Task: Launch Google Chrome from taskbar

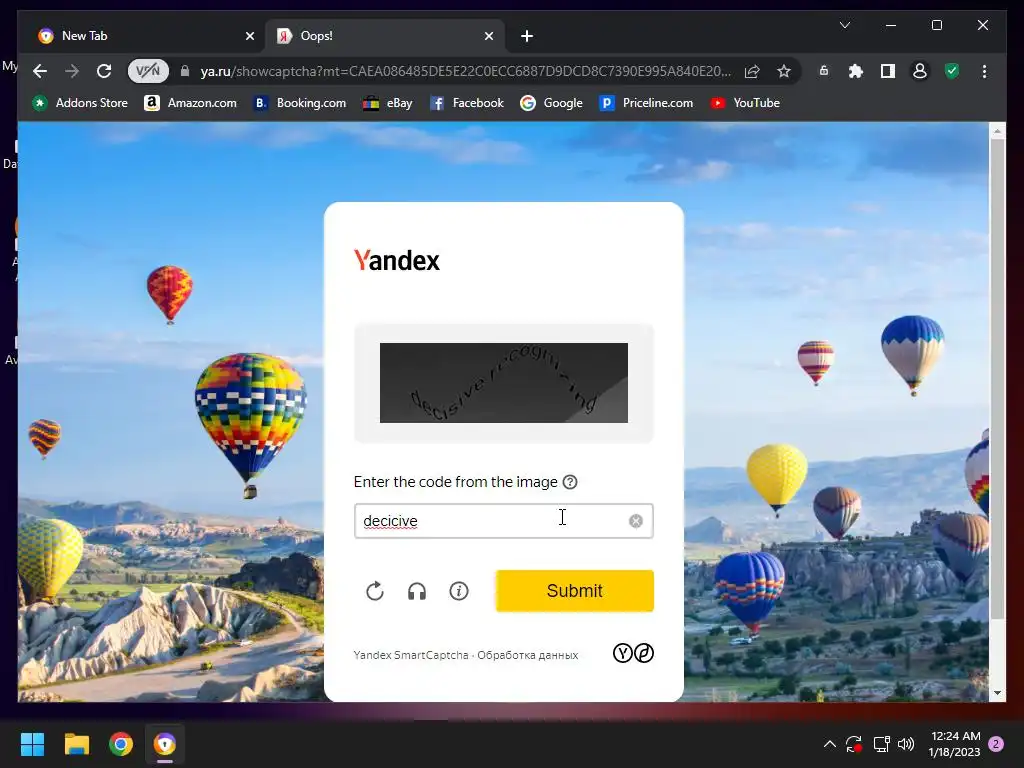Action: (x=121, y=744)
